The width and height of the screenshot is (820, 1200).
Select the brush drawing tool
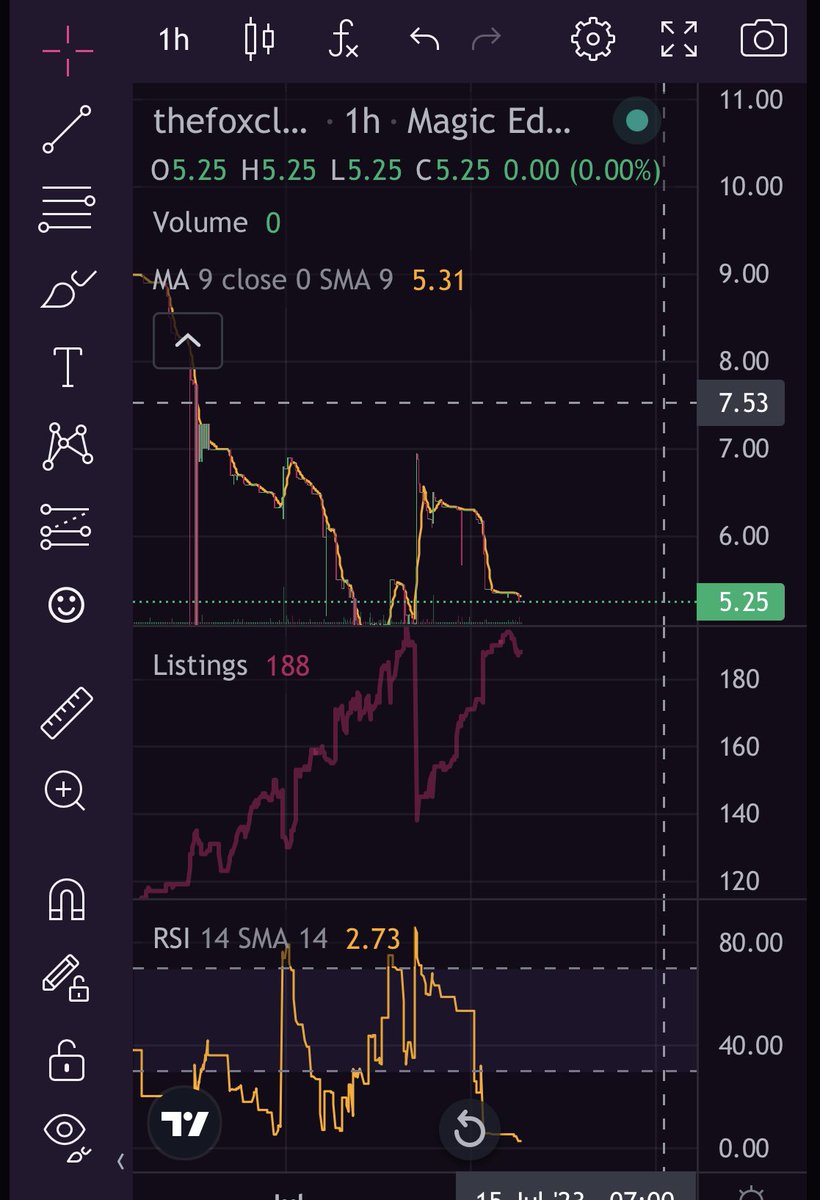coord(67,290)
